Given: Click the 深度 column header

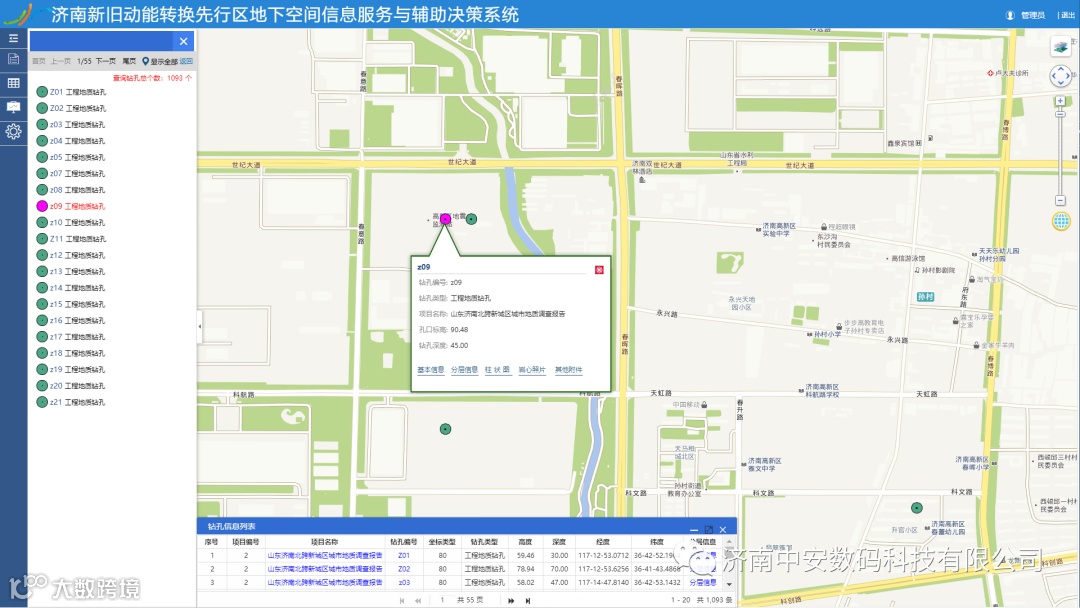Looking at the screenshot, I should point(559,542).
